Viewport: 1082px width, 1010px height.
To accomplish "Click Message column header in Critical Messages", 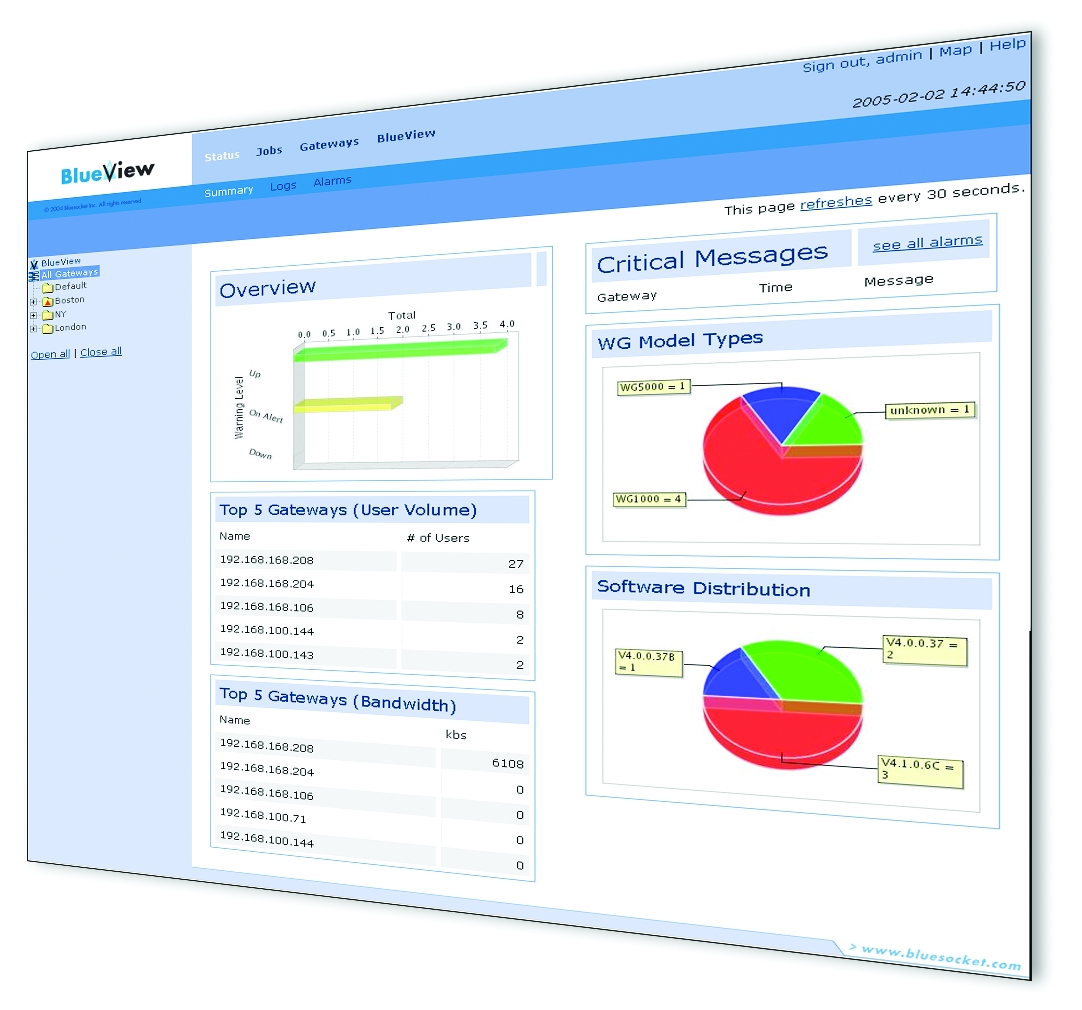I will tap(898, 281).
